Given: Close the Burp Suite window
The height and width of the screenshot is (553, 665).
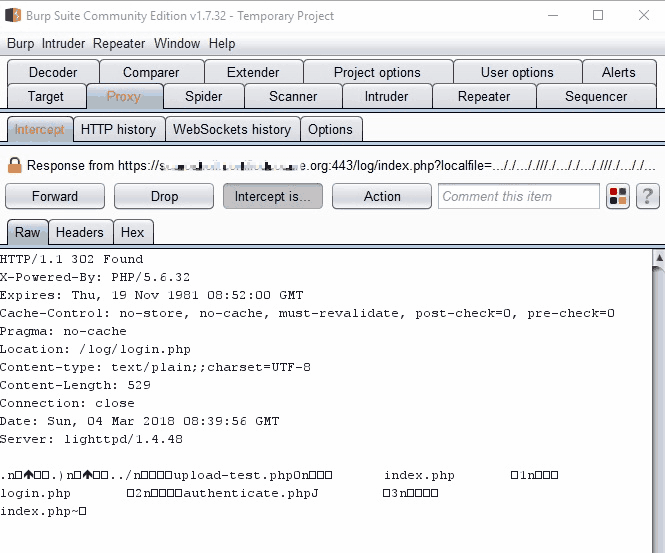Looking at the screenshot, I should [x=644, y=15].
